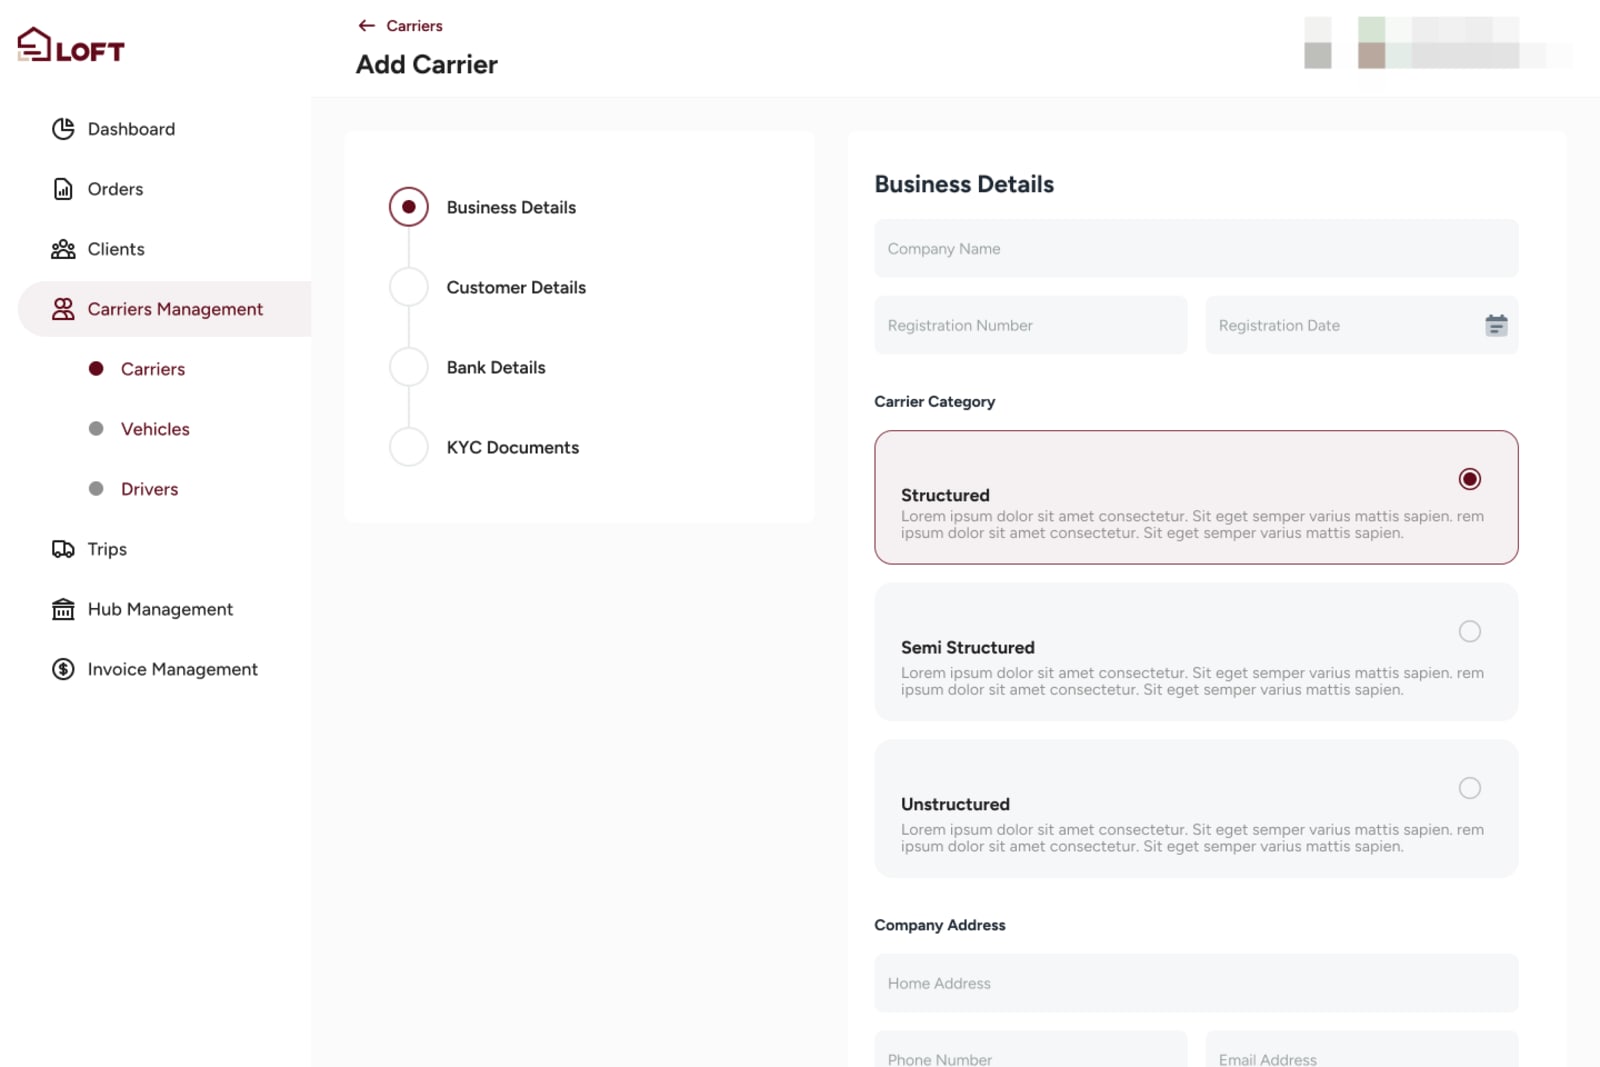Click the Company Address label
Viewport: 1600px width, 1067px height.
tap(940, 925)
